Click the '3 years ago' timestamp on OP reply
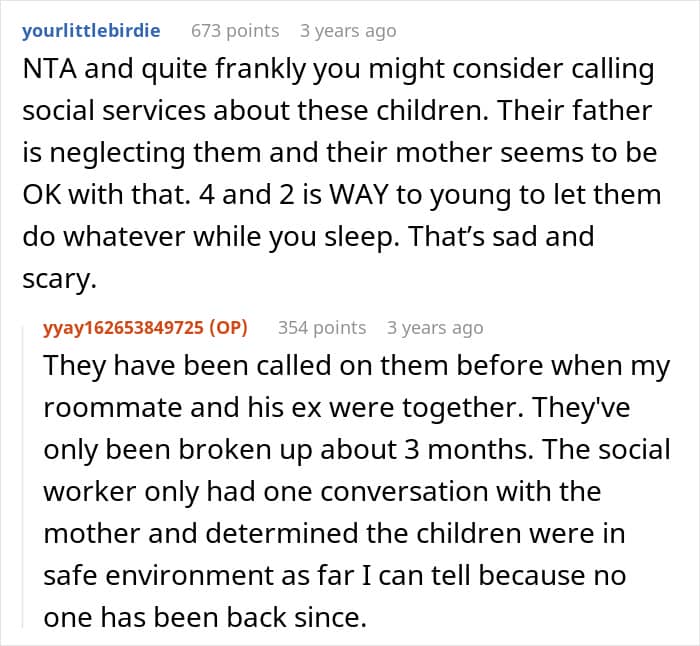 click(x=435, y=328)
